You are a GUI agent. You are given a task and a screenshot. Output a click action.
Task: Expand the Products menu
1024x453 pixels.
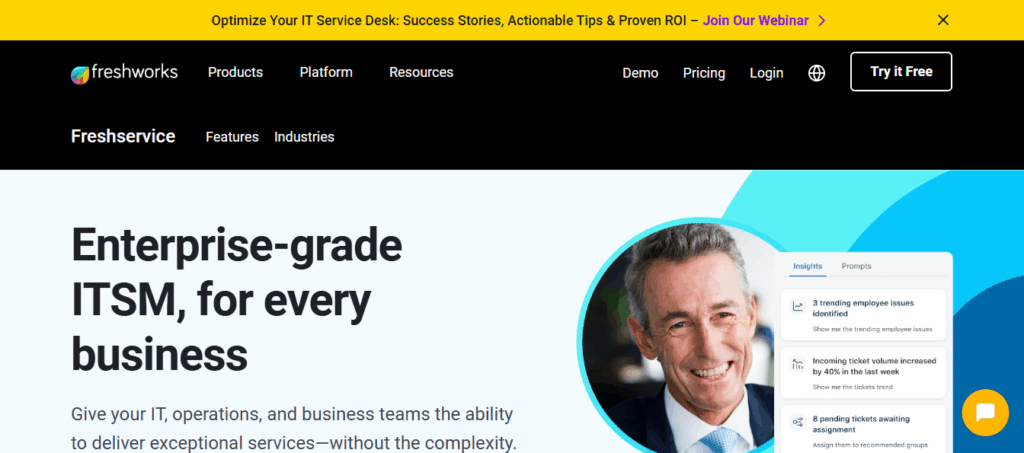click(x=235, y=72)
